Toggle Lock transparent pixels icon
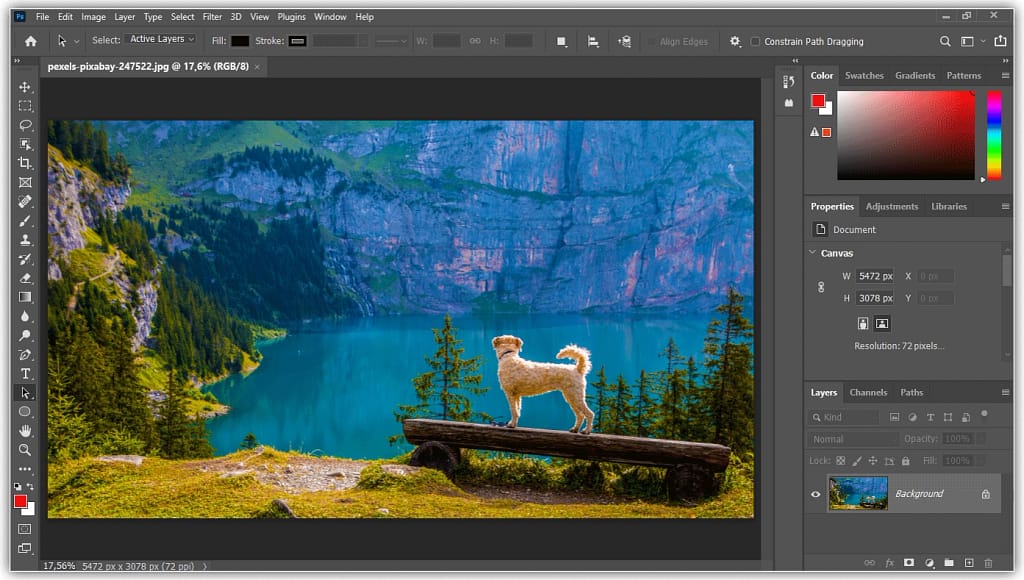The image size is (1024, 580). (x=841, y=461)
